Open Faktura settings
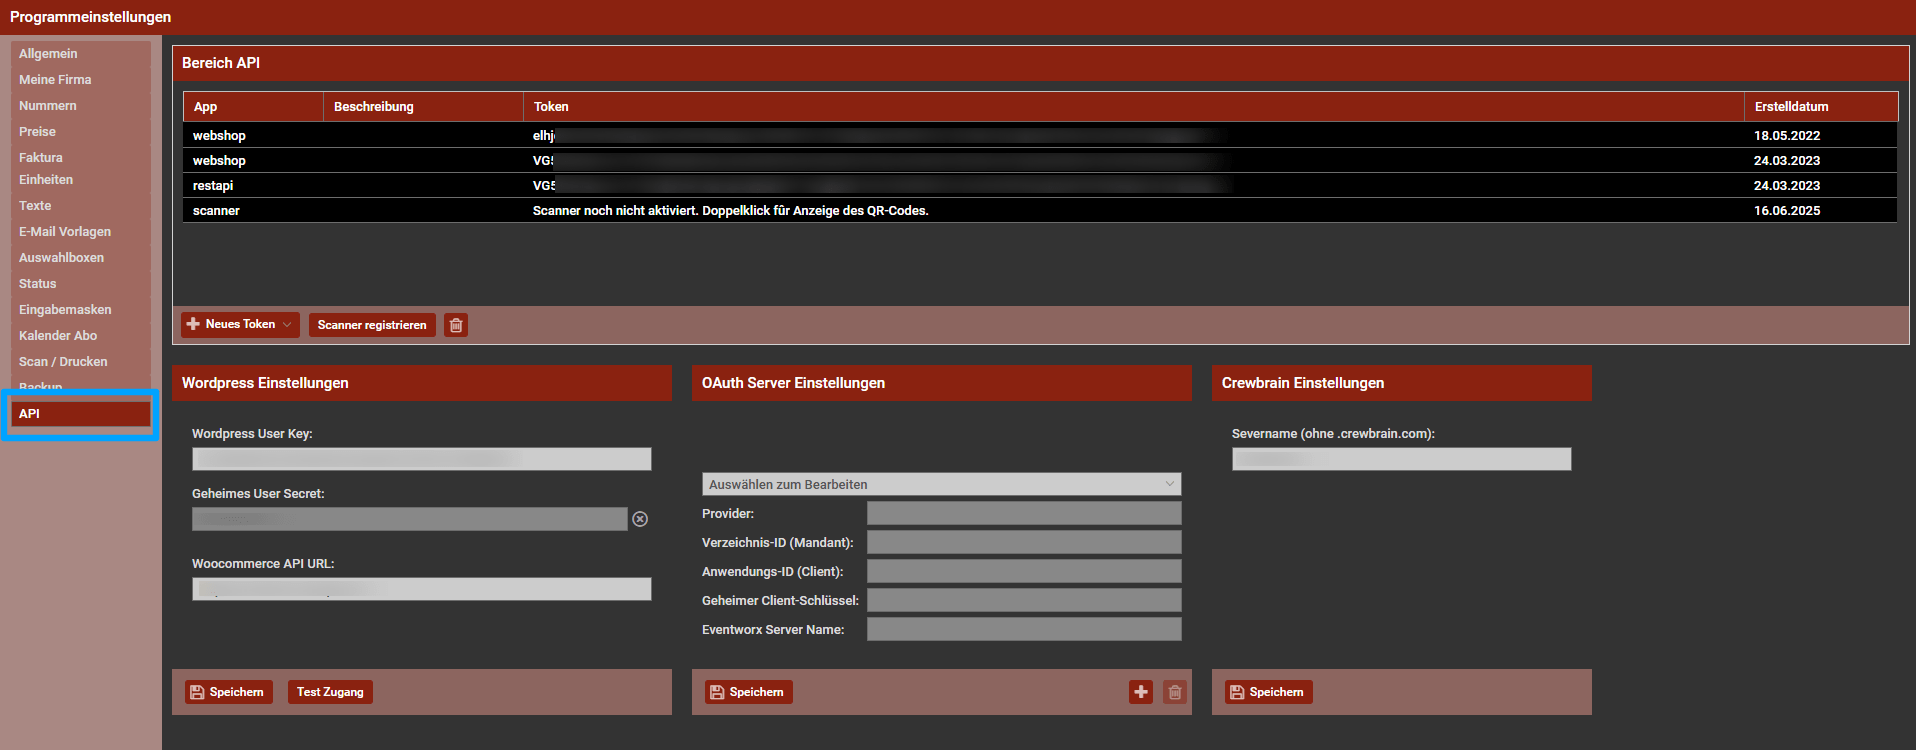 (x=81, y=157)
